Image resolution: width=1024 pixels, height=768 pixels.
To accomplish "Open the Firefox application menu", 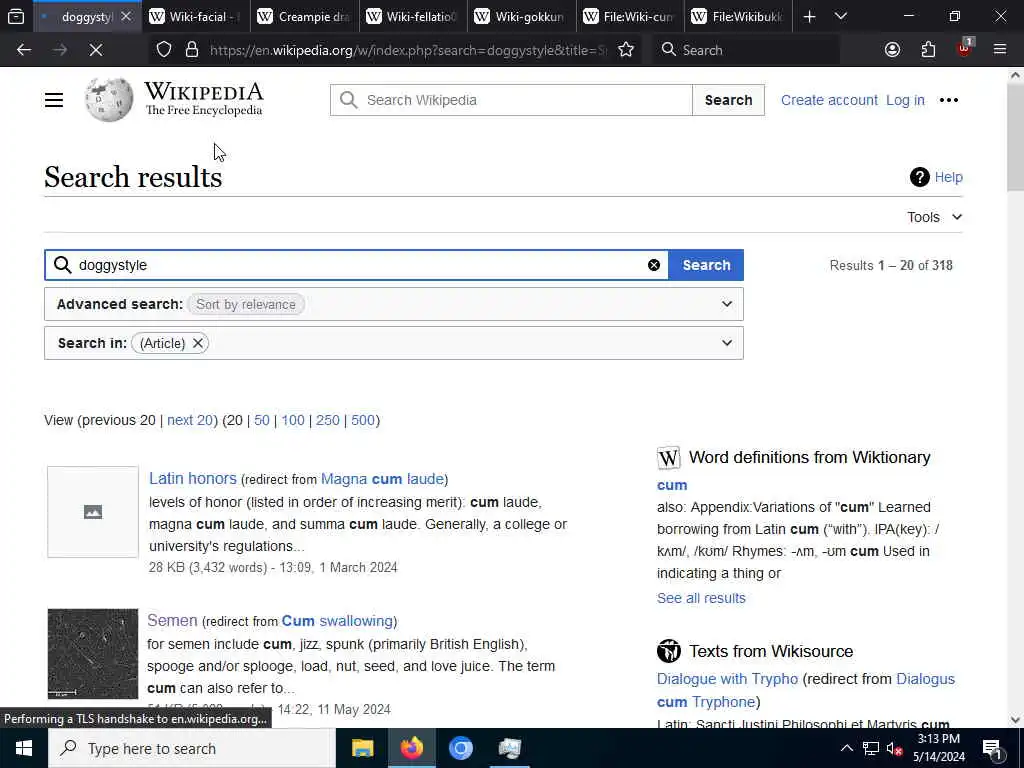I will [x=1000, y=50].
